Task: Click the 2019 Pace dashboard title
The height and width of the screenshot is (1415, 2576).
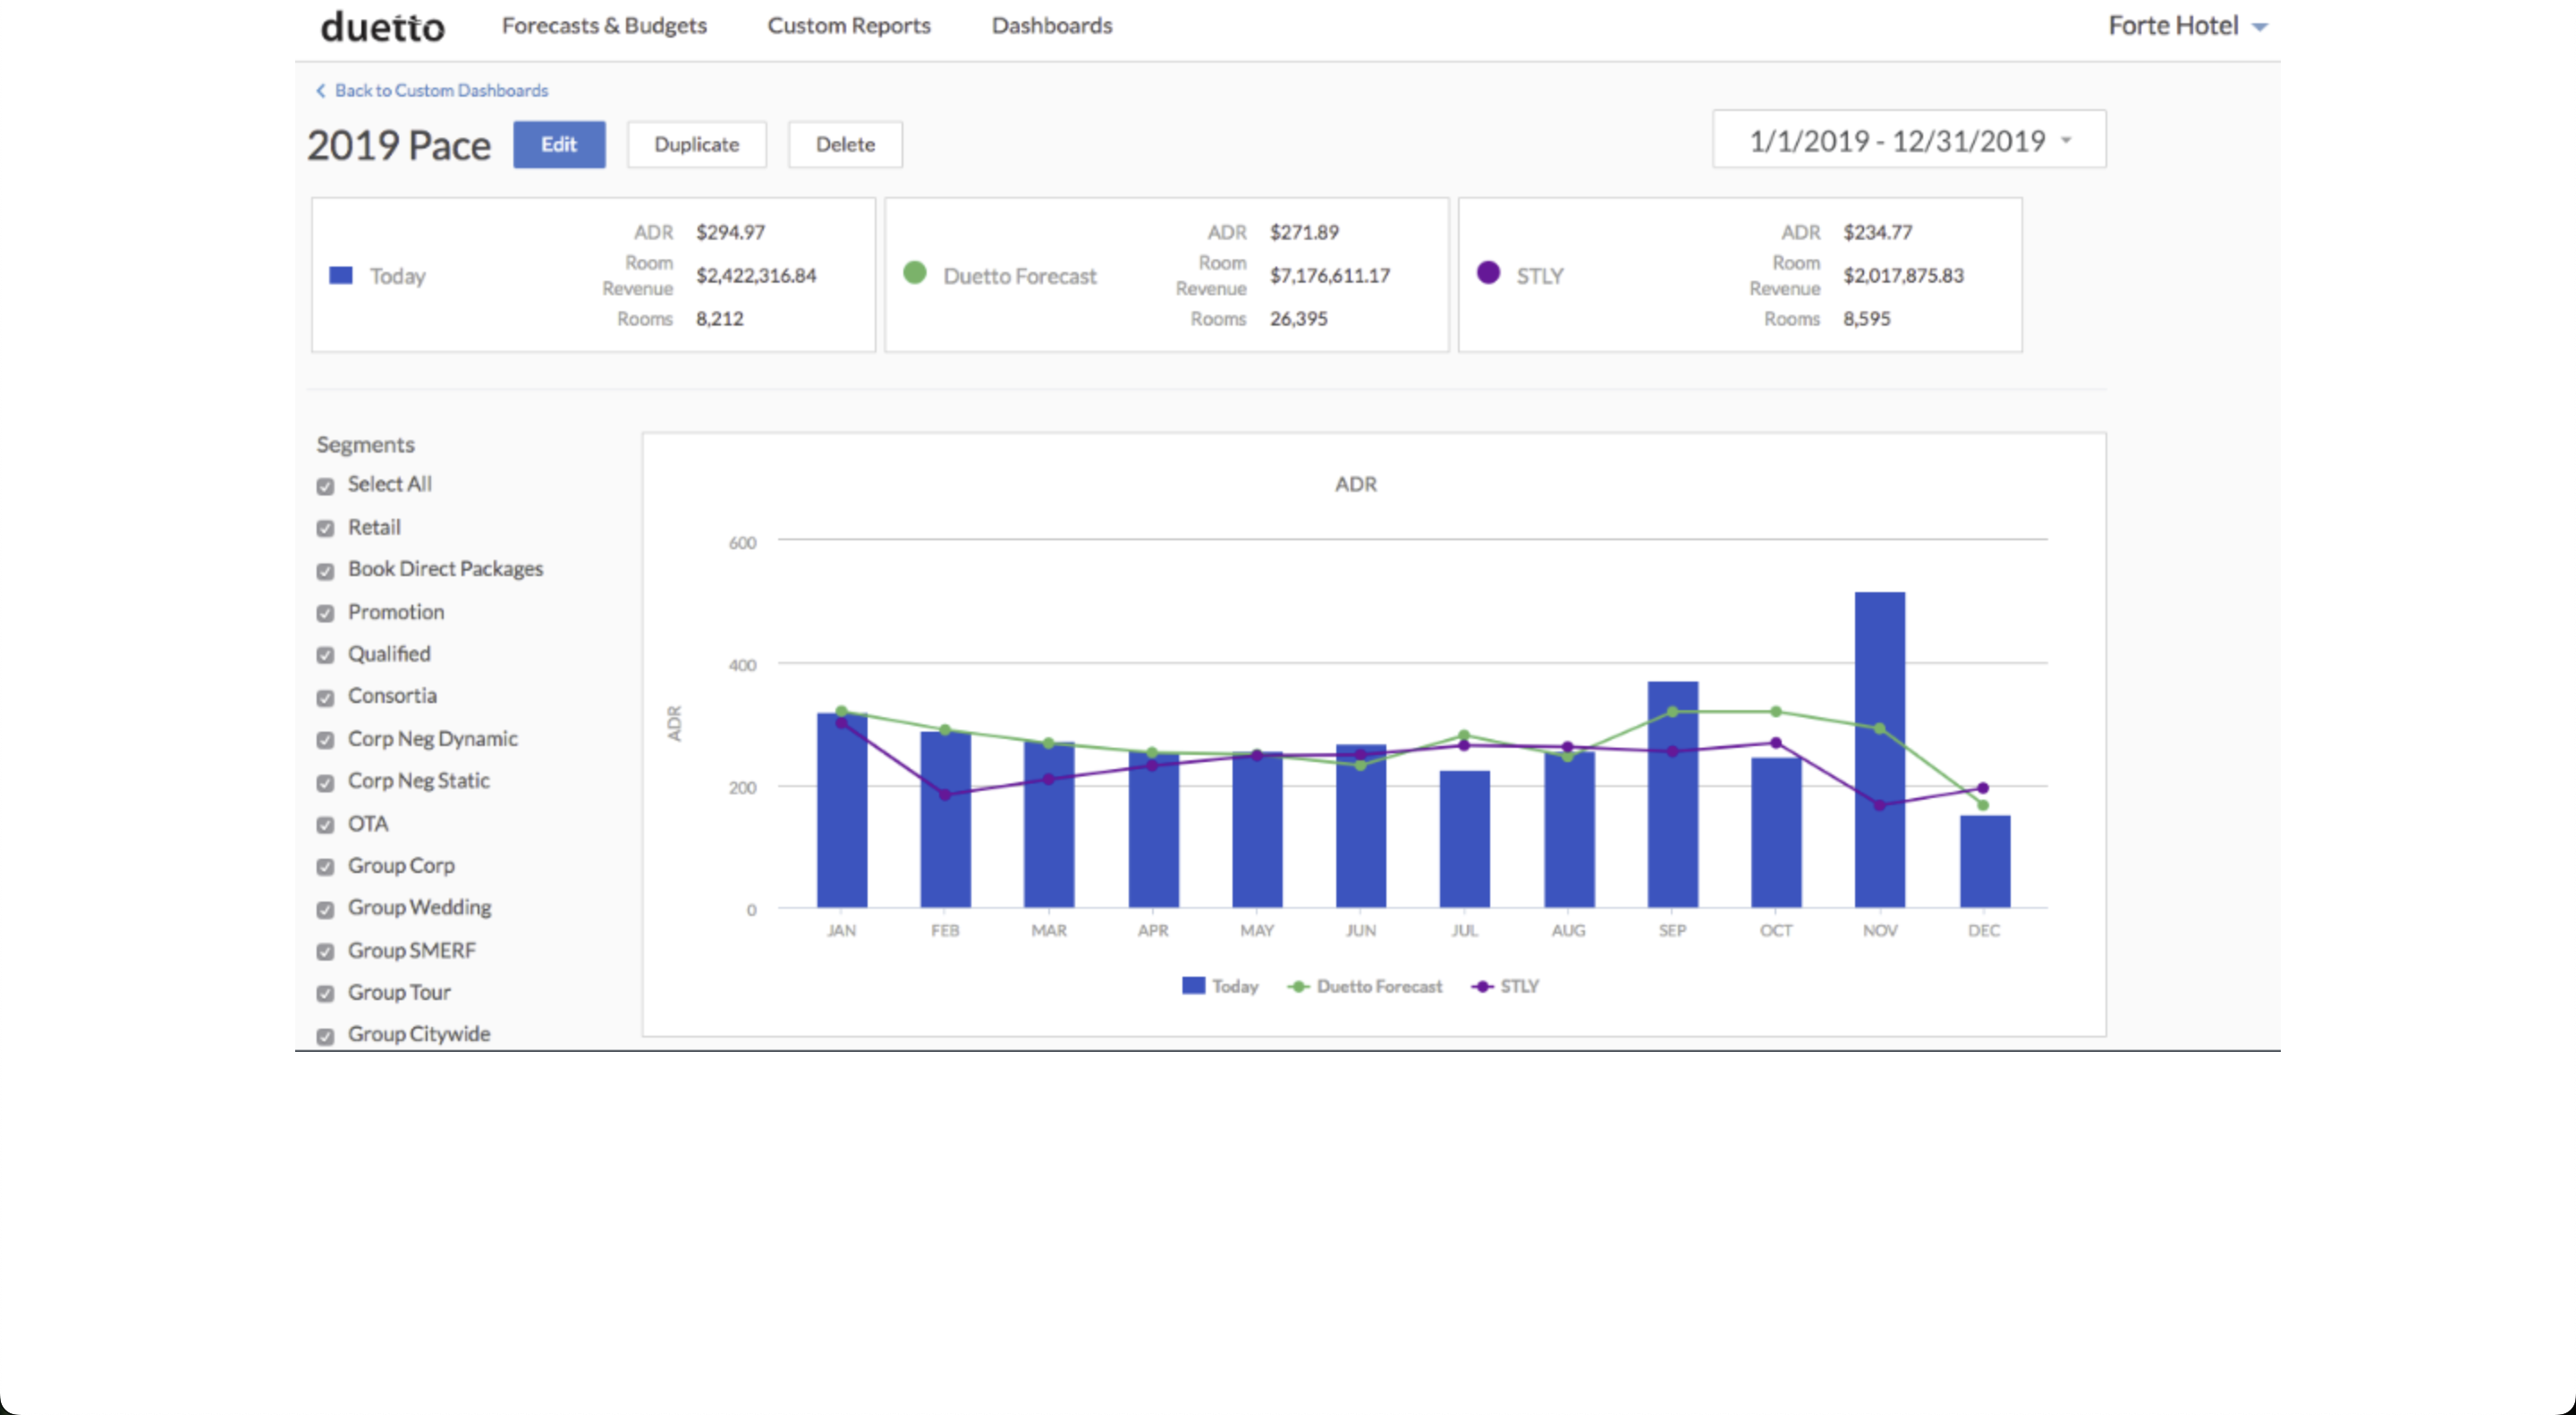Action: (x=399, y=145)
